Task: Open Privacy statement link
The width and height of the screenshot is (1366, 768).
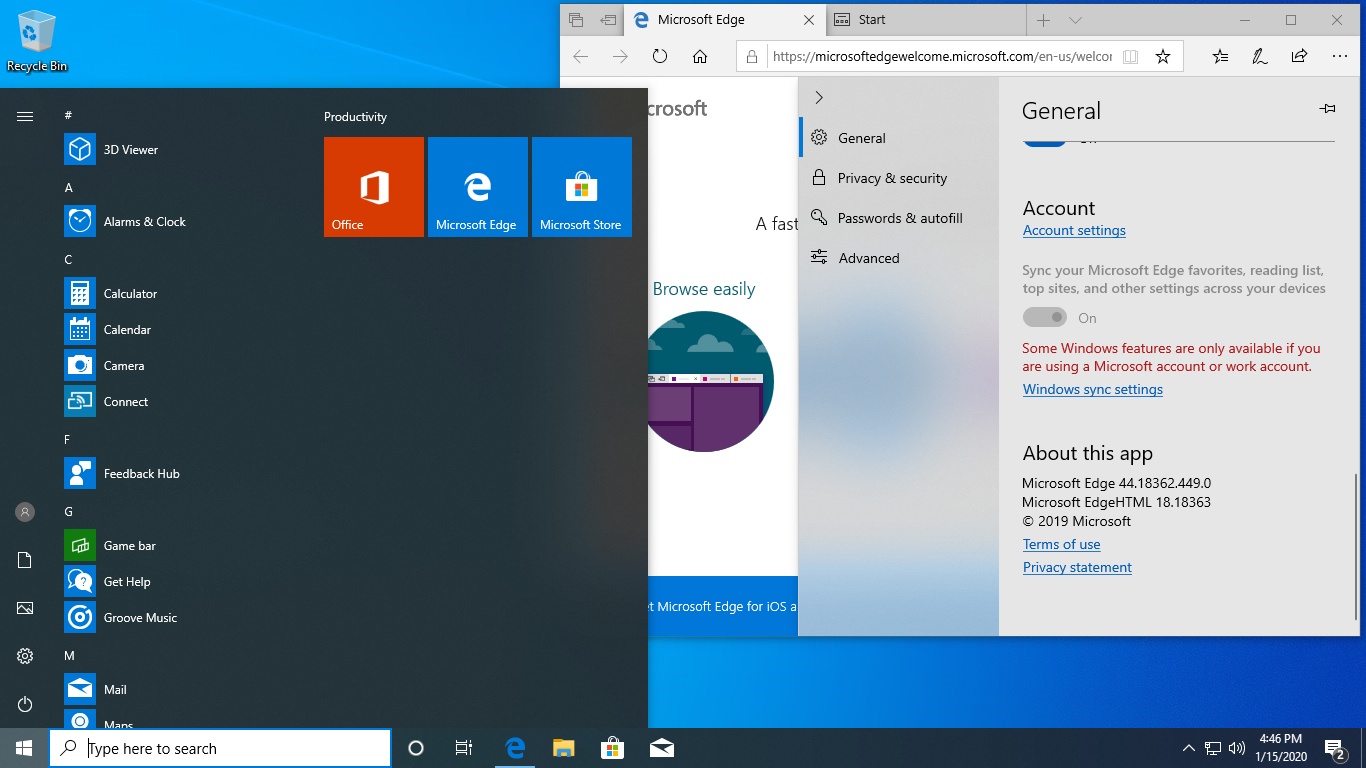Action: 1077,567
